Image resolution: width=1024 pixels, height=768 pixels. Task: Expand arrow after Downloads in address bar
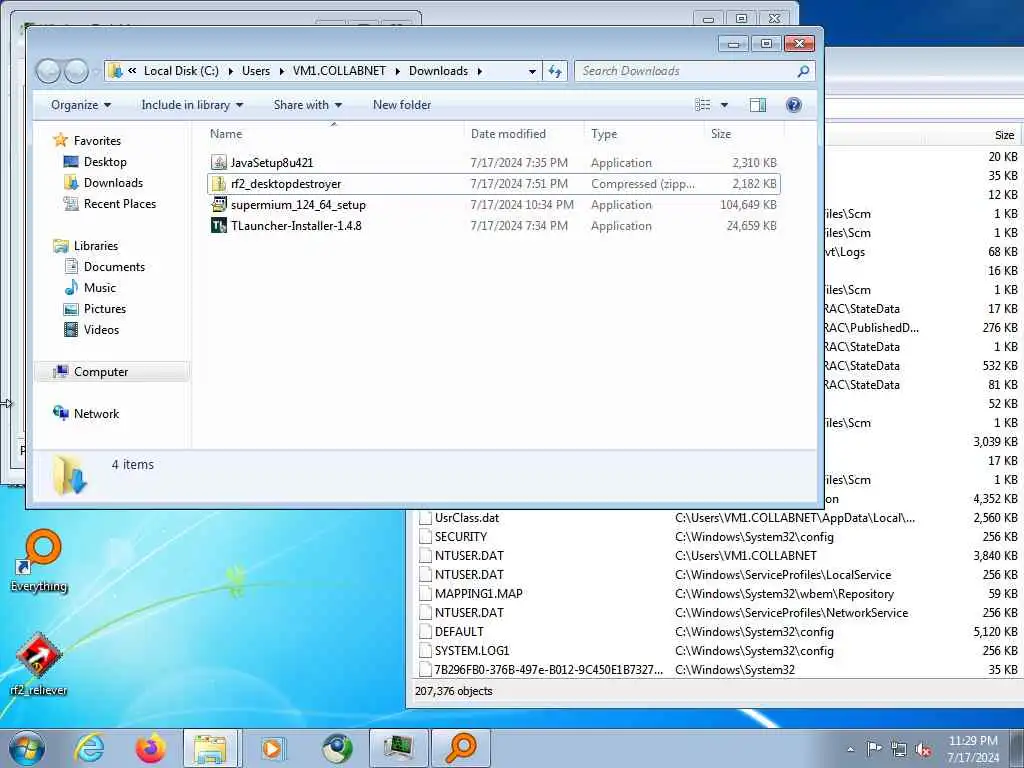point(480,71)
